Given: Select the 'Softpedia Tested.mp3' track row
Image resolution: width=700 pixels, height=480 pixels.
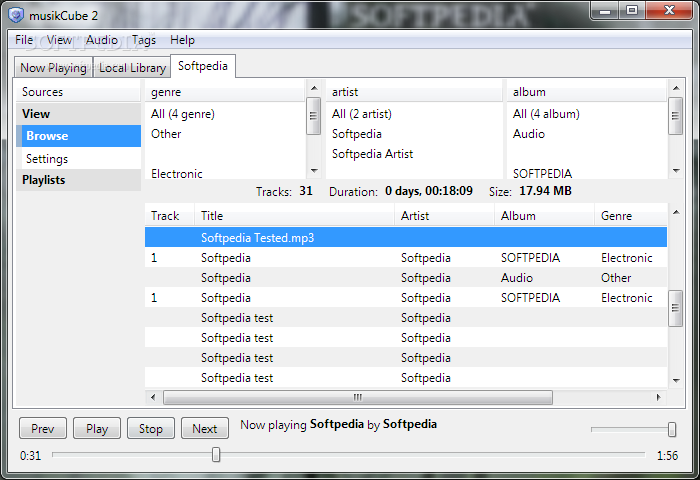Looking at the screenshot, I should [x=406, y=238].
